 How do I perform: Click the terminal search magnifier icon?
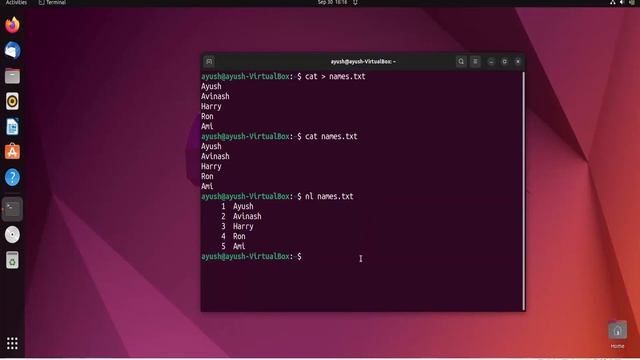click(461, 62)
